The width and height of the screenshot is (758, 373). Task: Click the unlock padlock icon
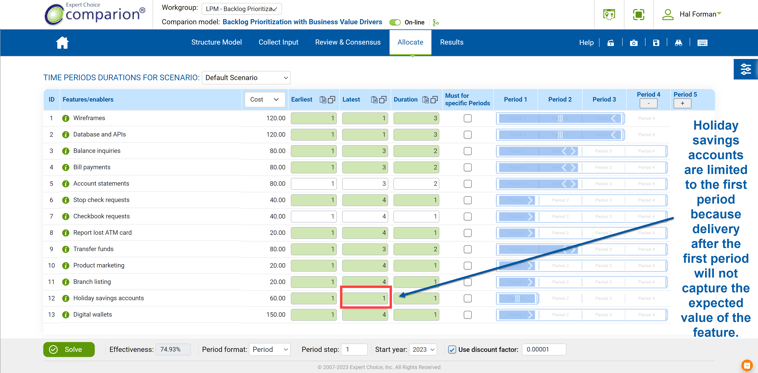[x=611, y=43]
